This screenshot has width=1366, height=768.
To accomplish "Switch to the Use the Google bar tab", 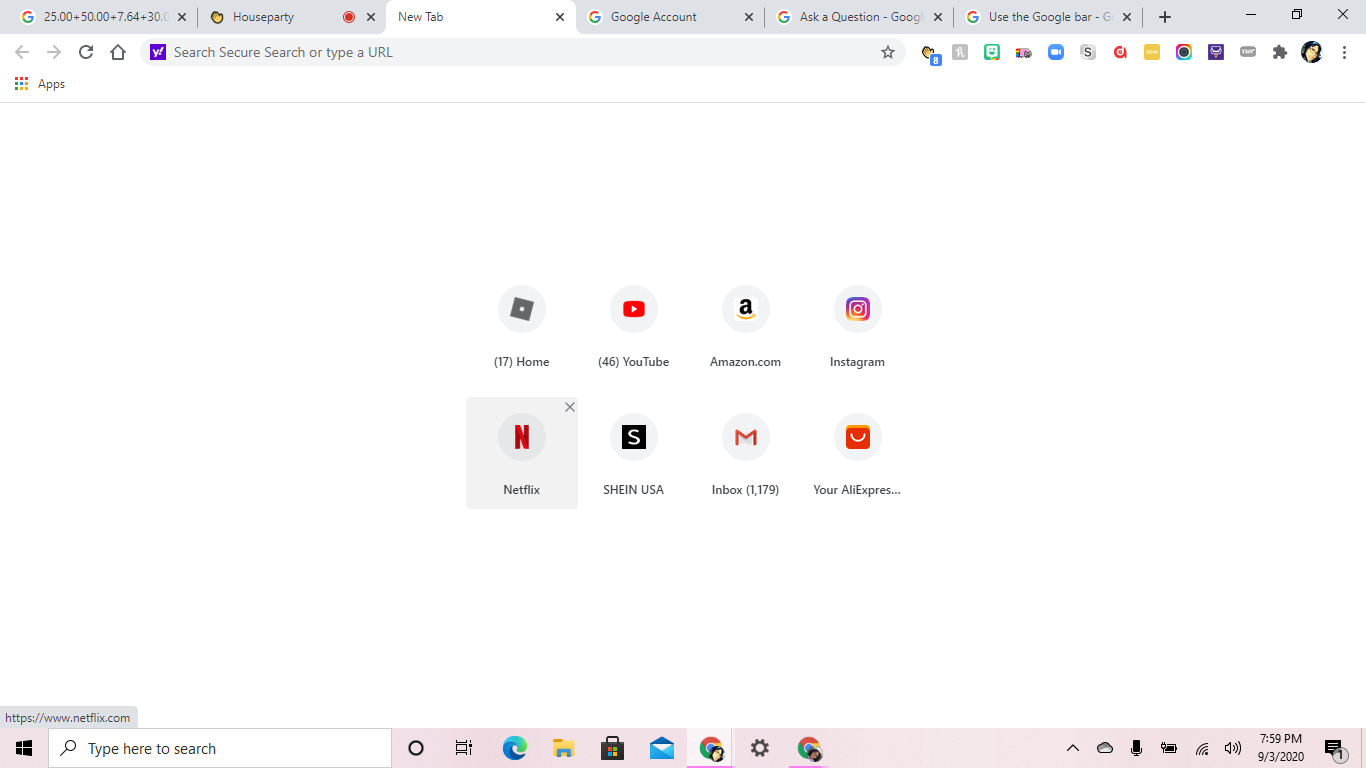I will click(1048, 17).
